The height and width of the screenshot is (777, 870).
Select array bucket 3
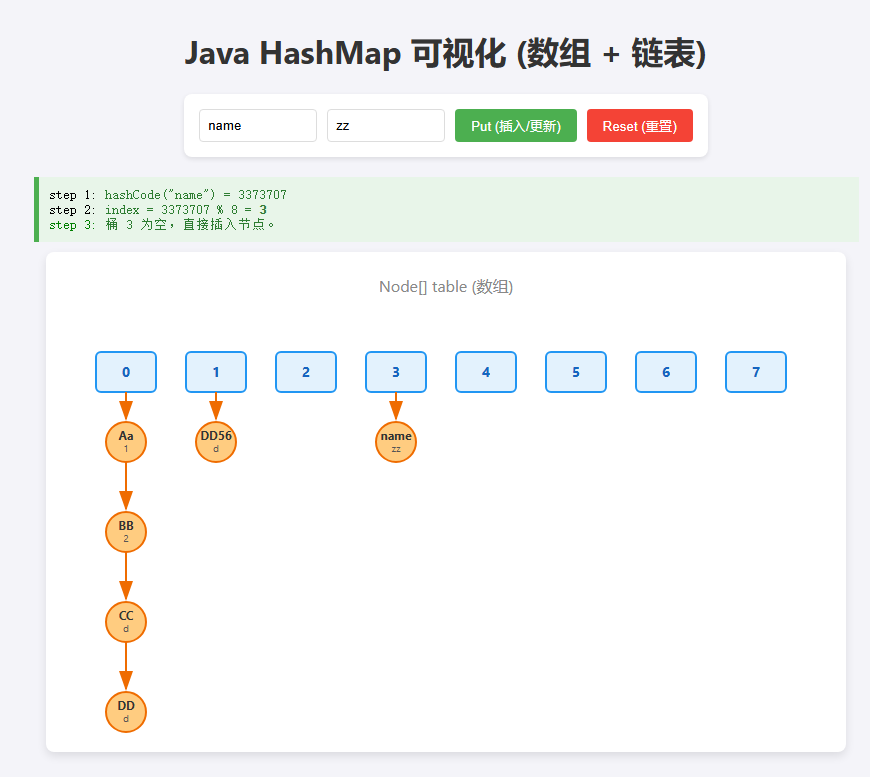point(396,372)
